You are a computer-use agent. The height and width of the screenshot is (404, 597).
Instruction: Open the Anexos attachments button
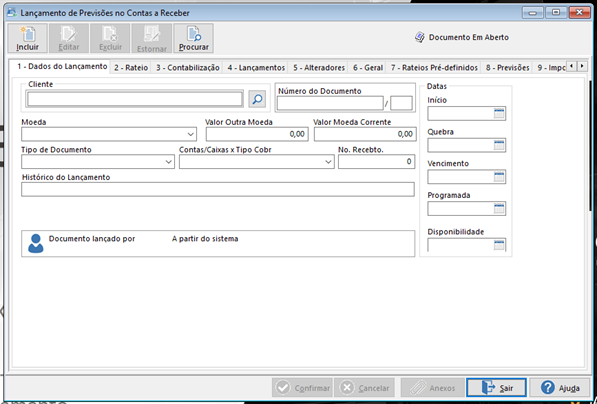pos(433,388)
